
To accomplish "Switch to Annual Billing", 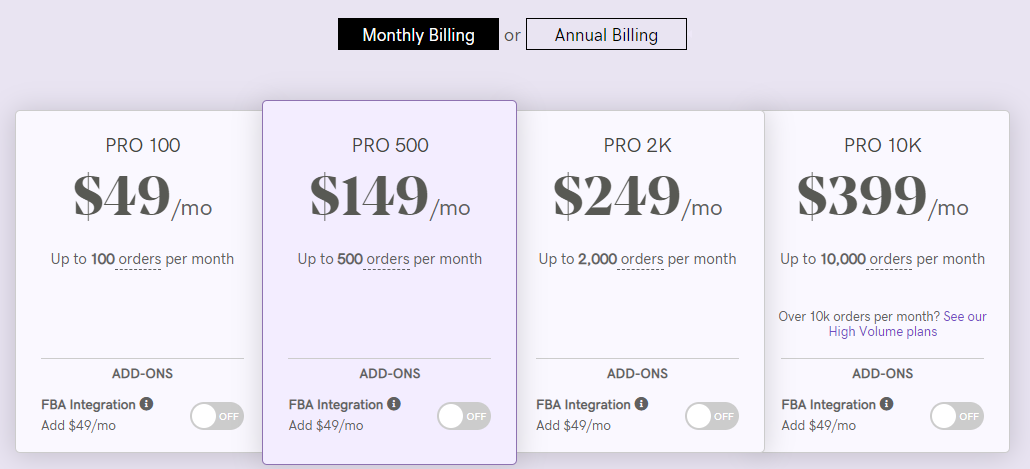I will tap(606, 35).
